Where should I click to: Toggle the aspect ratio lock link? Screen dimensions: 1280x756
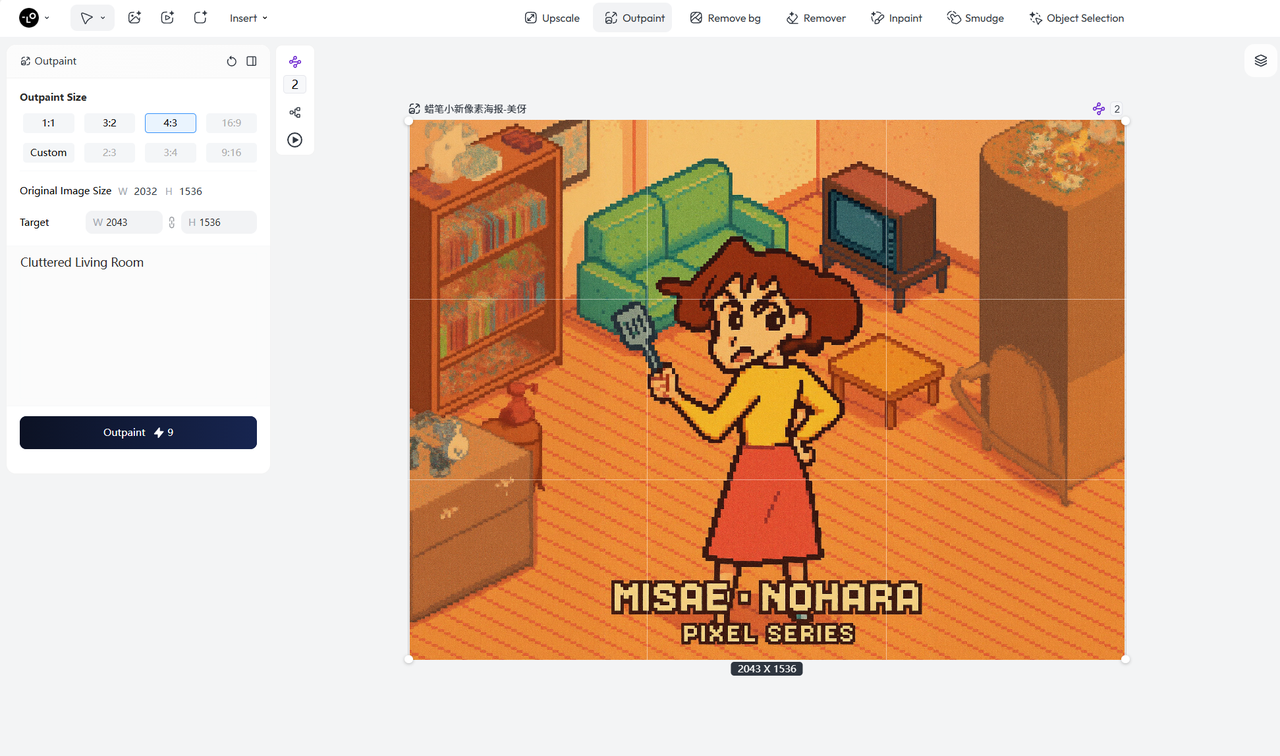click(171, 222)
